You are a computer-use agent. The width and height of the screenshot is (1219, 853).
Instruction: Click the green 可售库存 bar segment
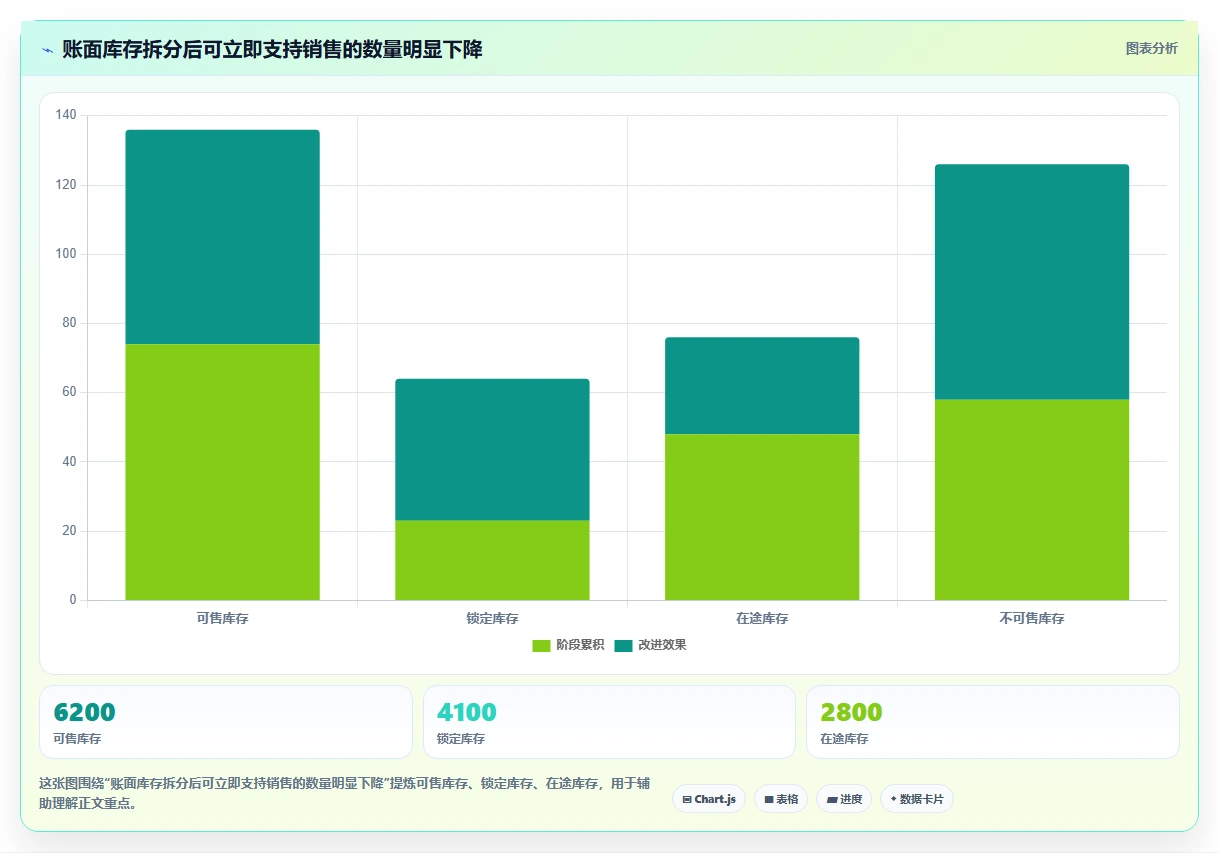(x=222, y=472)
